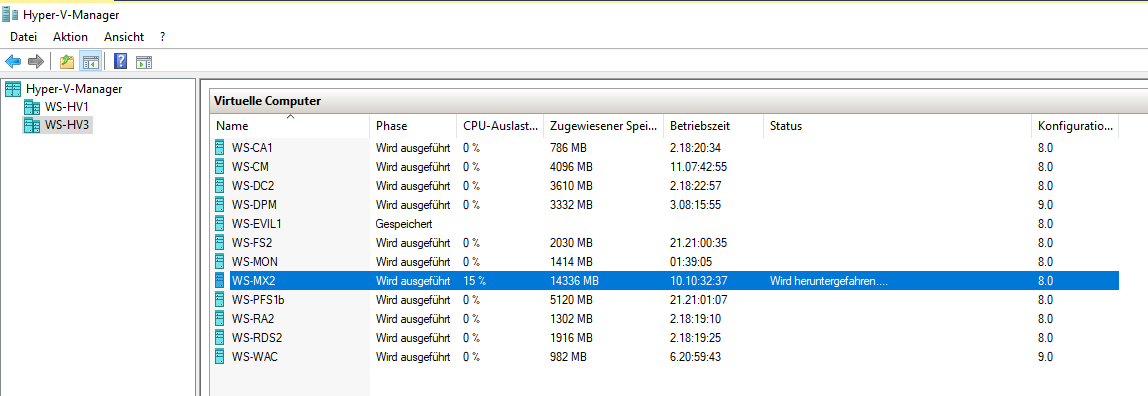Select the WS-WAC virtual machine name
This screenshot has height=396, width=1148.
click(255, 356)
